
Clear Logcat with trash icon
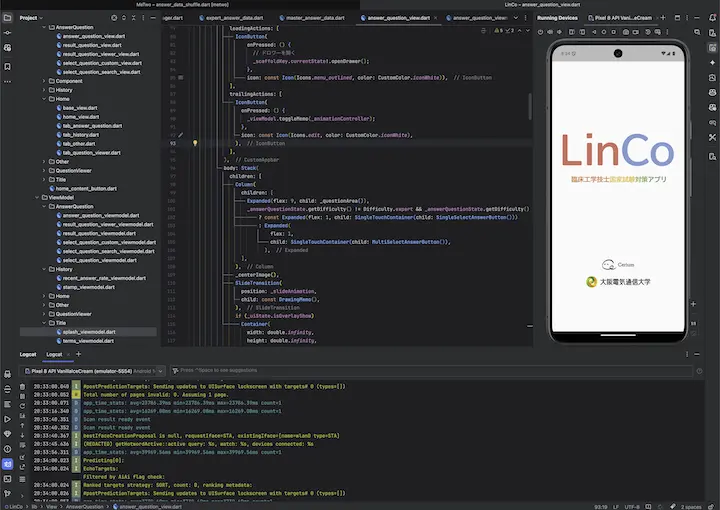tap(22, 387)
